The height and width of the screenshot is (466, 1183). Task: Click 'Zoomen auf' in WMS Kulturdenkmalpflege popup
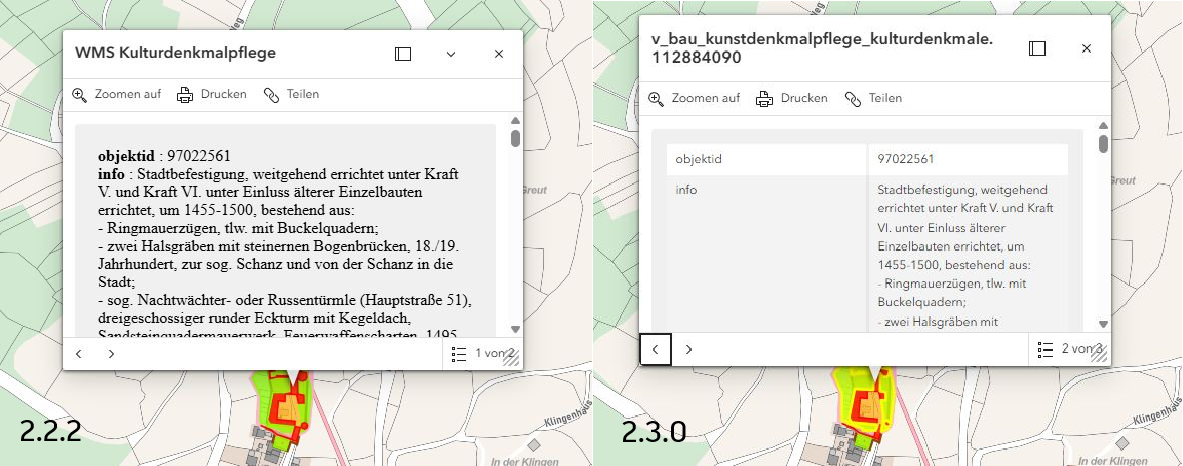(x=117, y=95)
